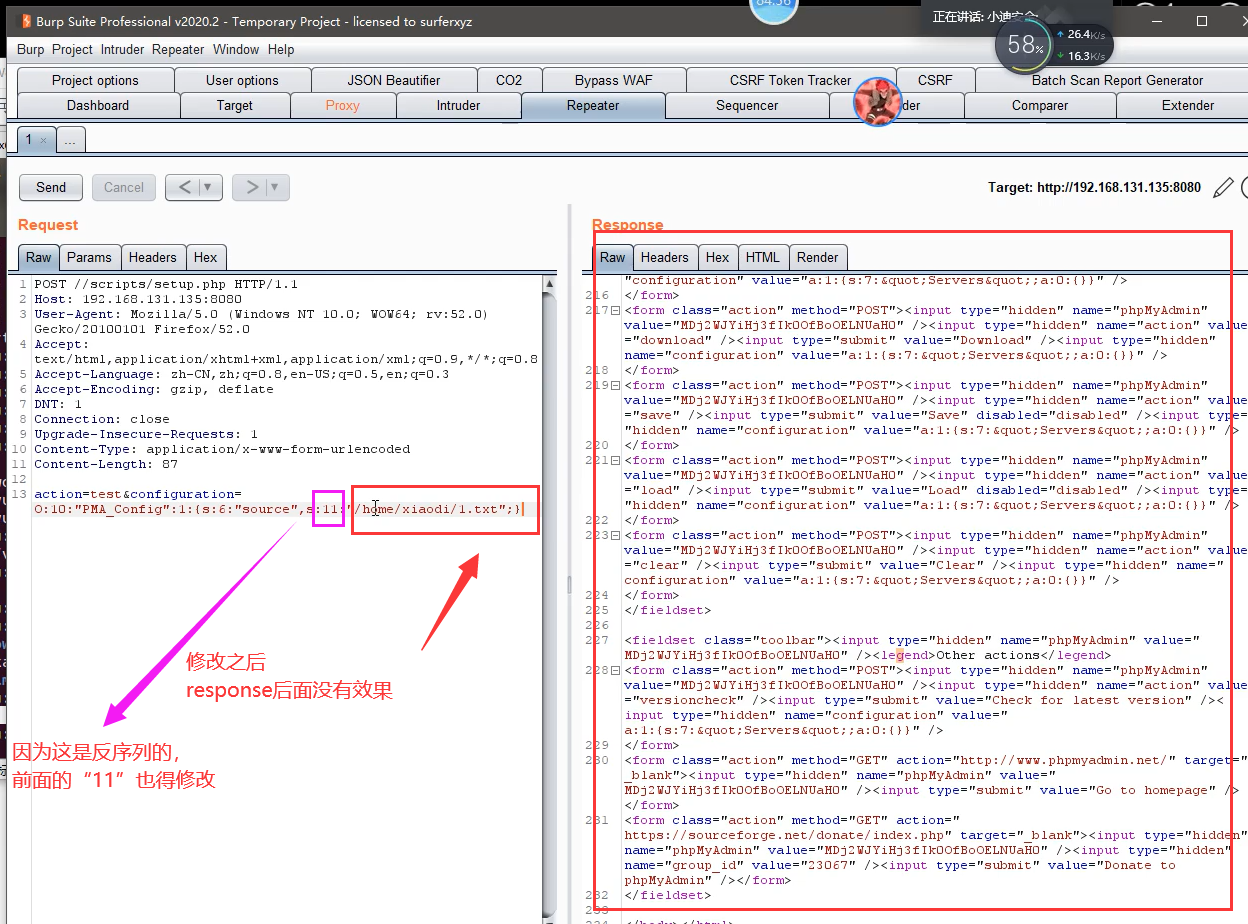Select the request Raw view tab

39,257
